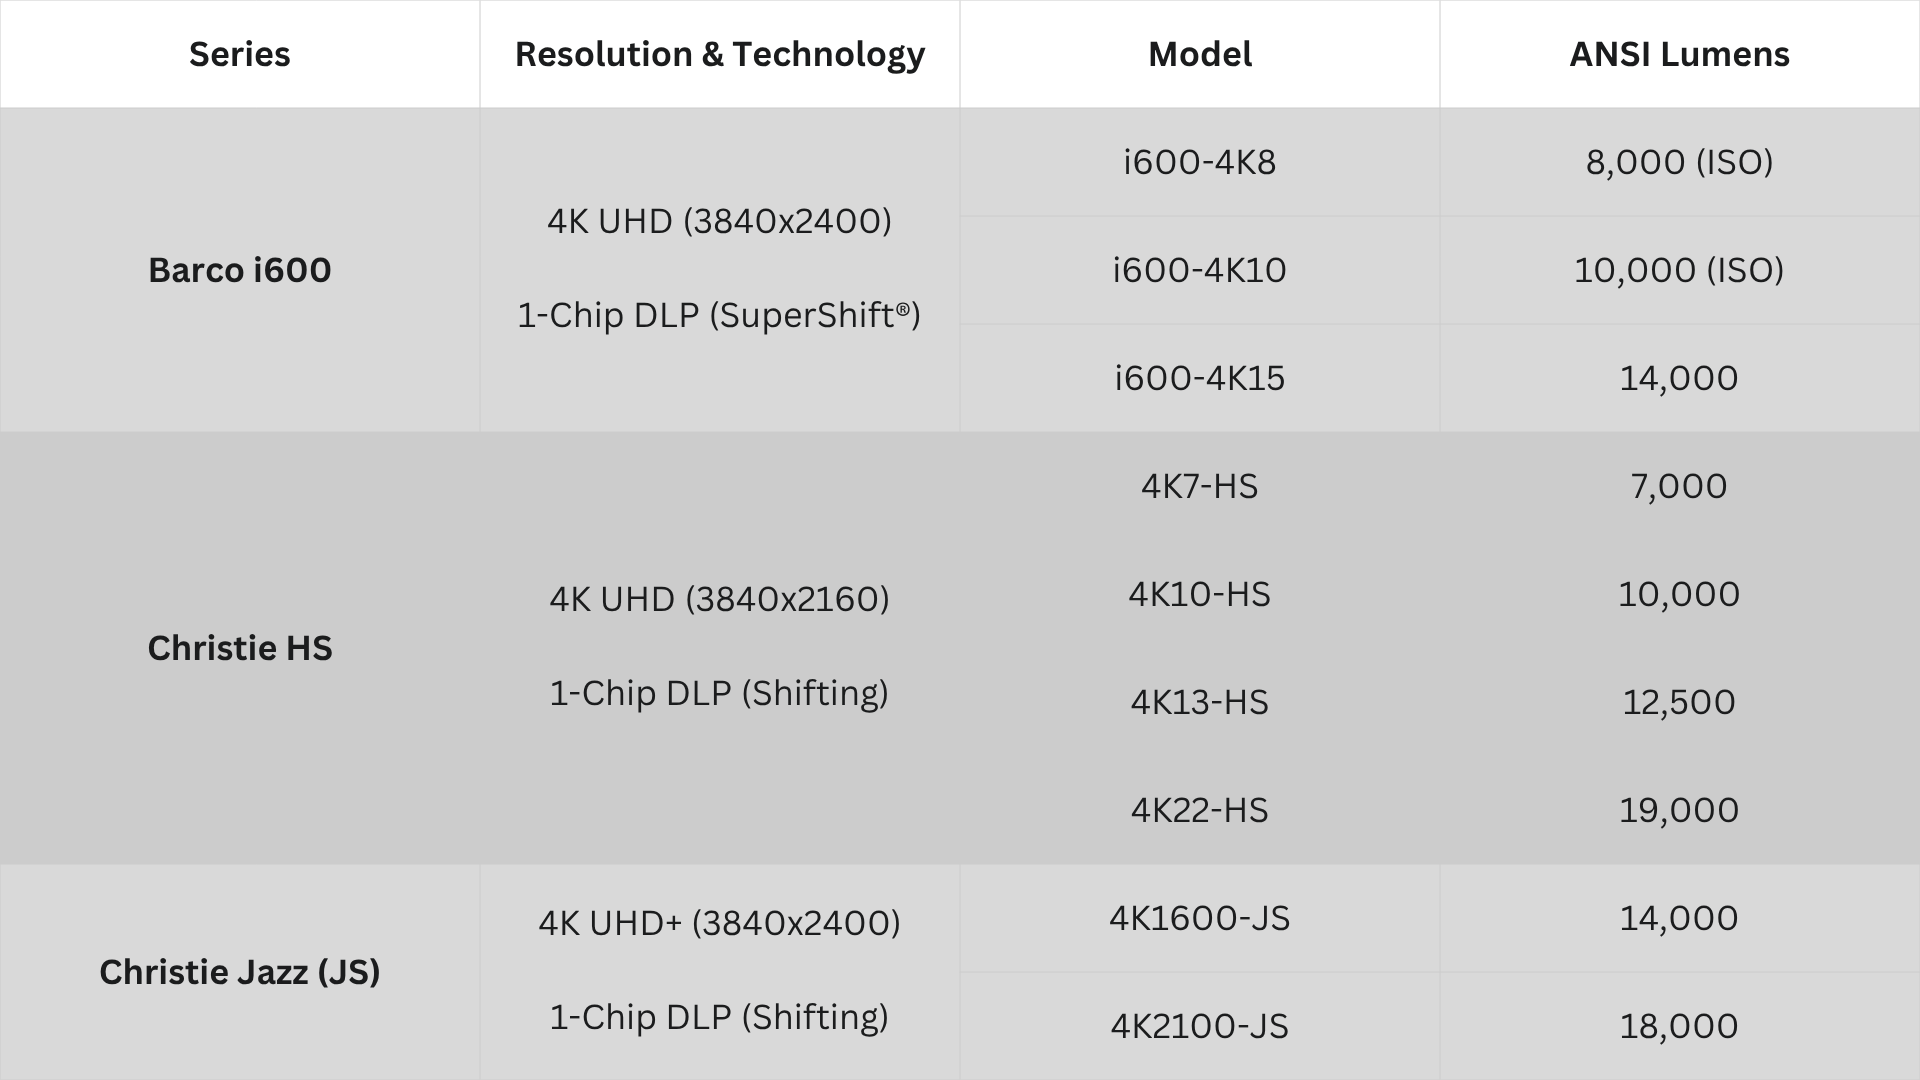The image size is (1920, 1080).
Task: Click the i600-4K15 model cell
Action: tap(1200, 378)
